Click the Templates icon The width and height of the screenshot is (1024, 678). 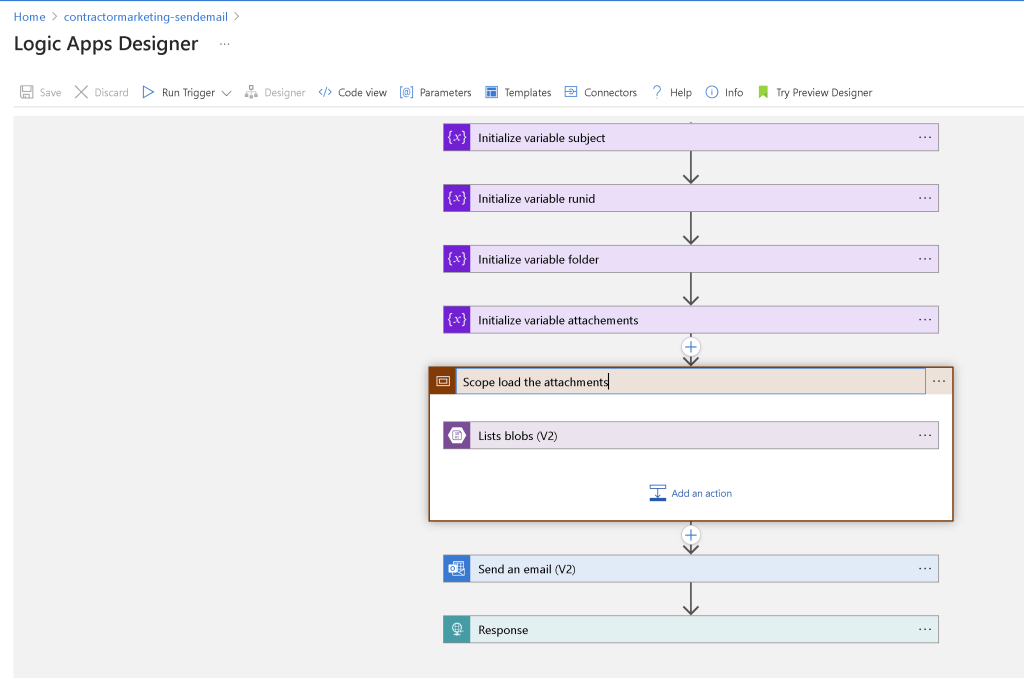pos(491,92)
